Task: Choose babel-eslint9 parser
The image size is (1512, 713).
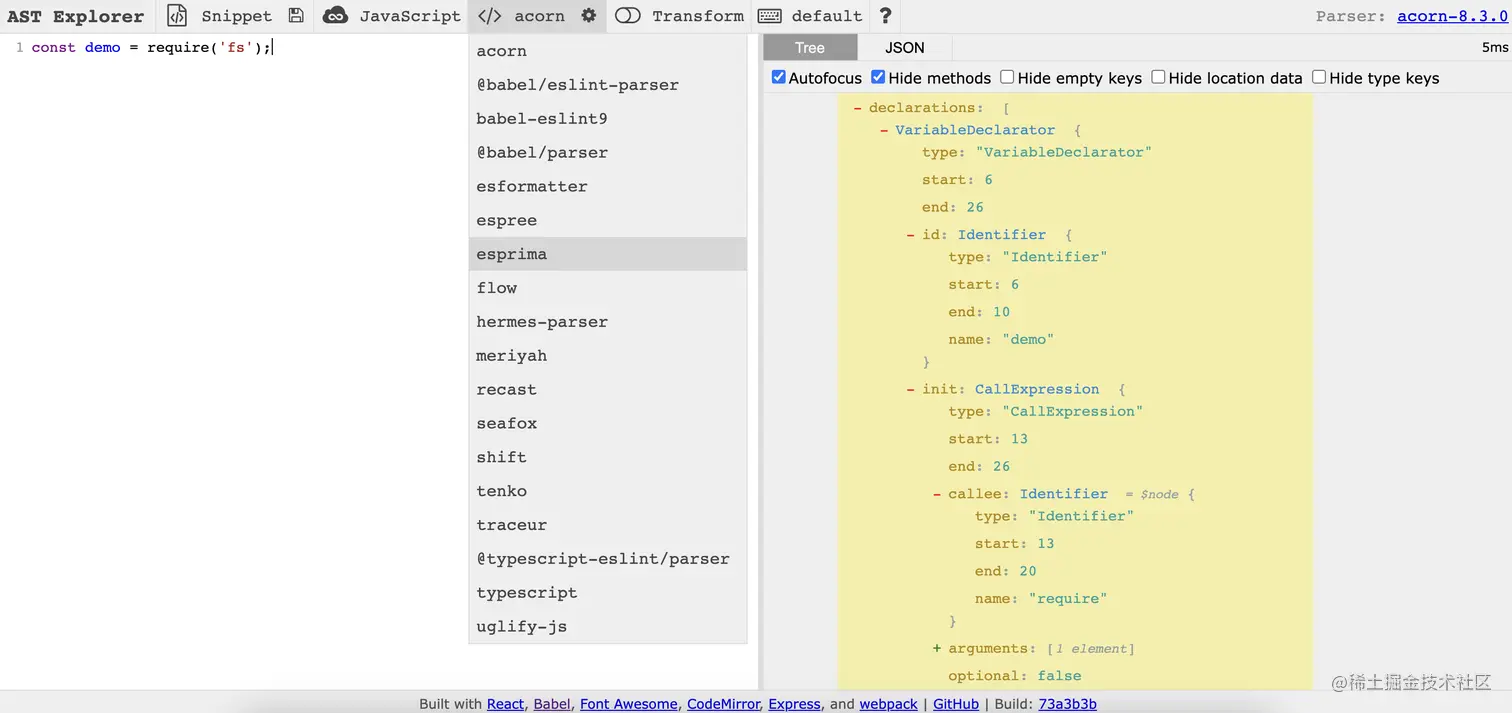Action: pyautogui.click(x=608, y=119)
